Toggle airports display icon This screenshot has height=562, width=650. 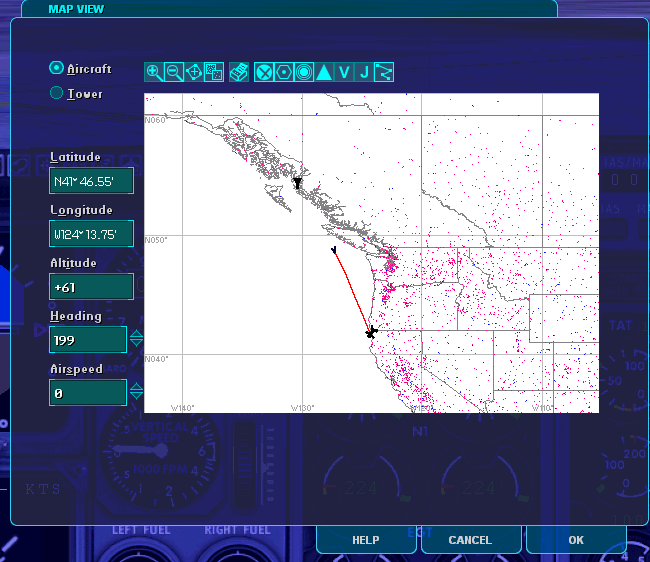(264, 72)
